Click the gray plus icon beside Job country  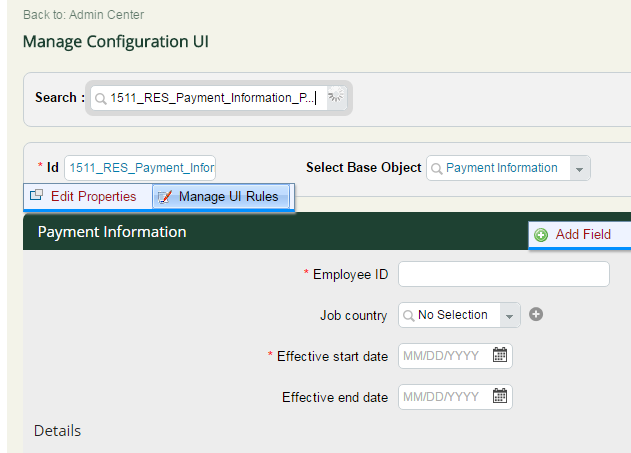536,314
